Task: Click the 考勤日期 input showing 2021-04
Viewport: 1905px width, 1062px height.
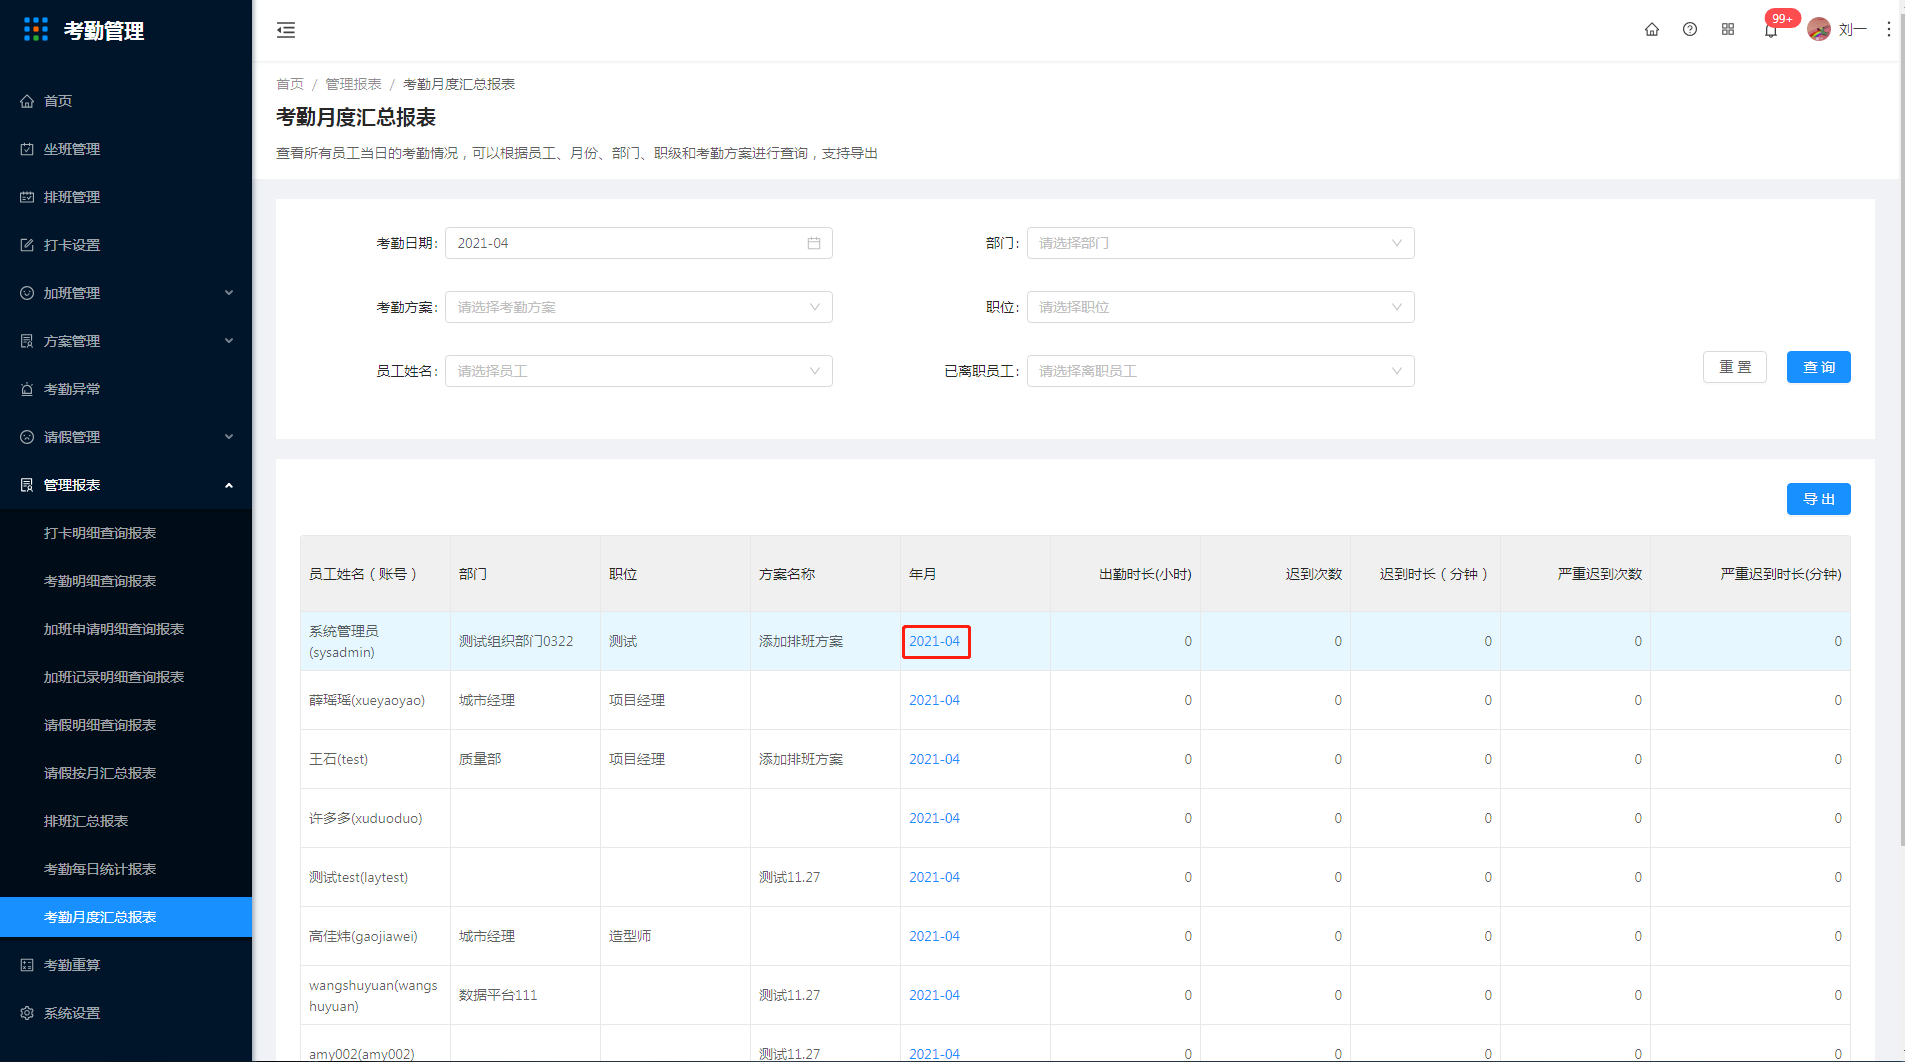Action: pyautogui.click(x=639, y=243)
